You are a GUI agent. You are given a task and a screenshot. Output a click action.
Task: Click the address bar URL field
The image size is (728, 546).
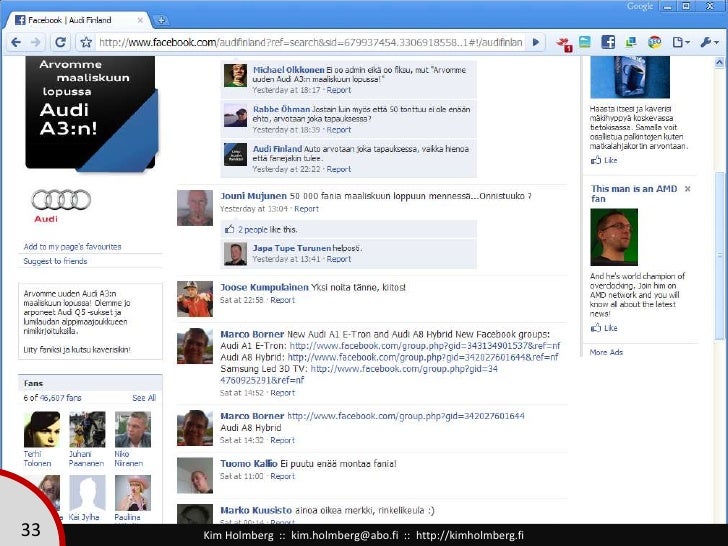(x=310, y=42)
